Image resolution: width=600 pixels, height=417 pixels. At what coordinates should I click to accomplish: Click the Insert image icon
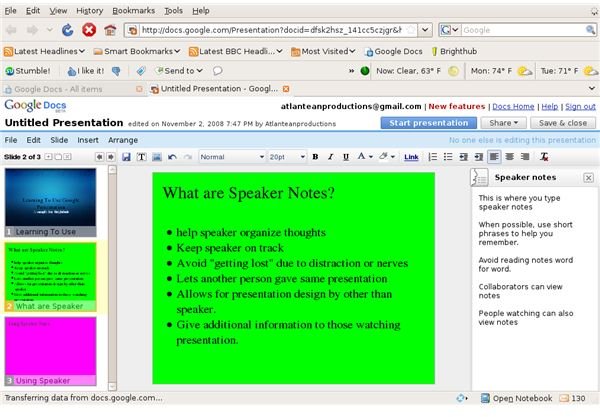[x=157, y=157]
